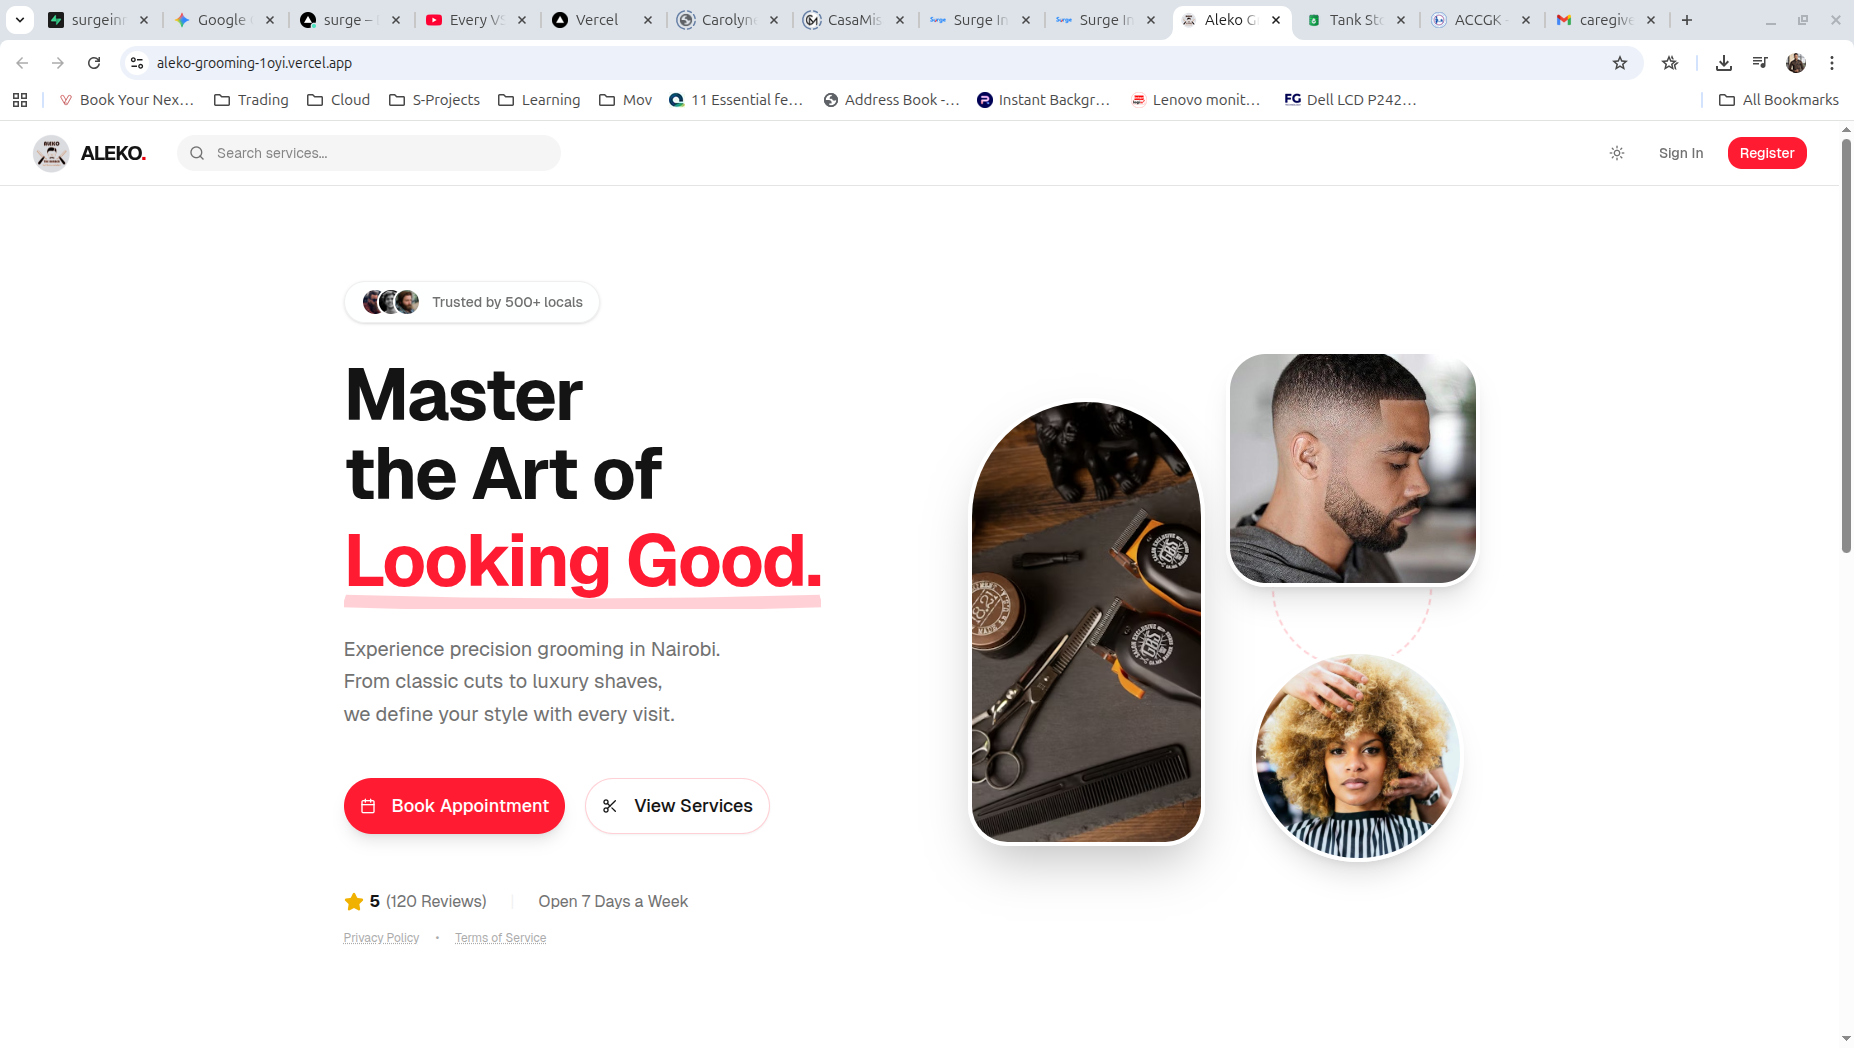Open the Learning bookmarks folder
The image size is (1854, 1048).
(539, 100)
